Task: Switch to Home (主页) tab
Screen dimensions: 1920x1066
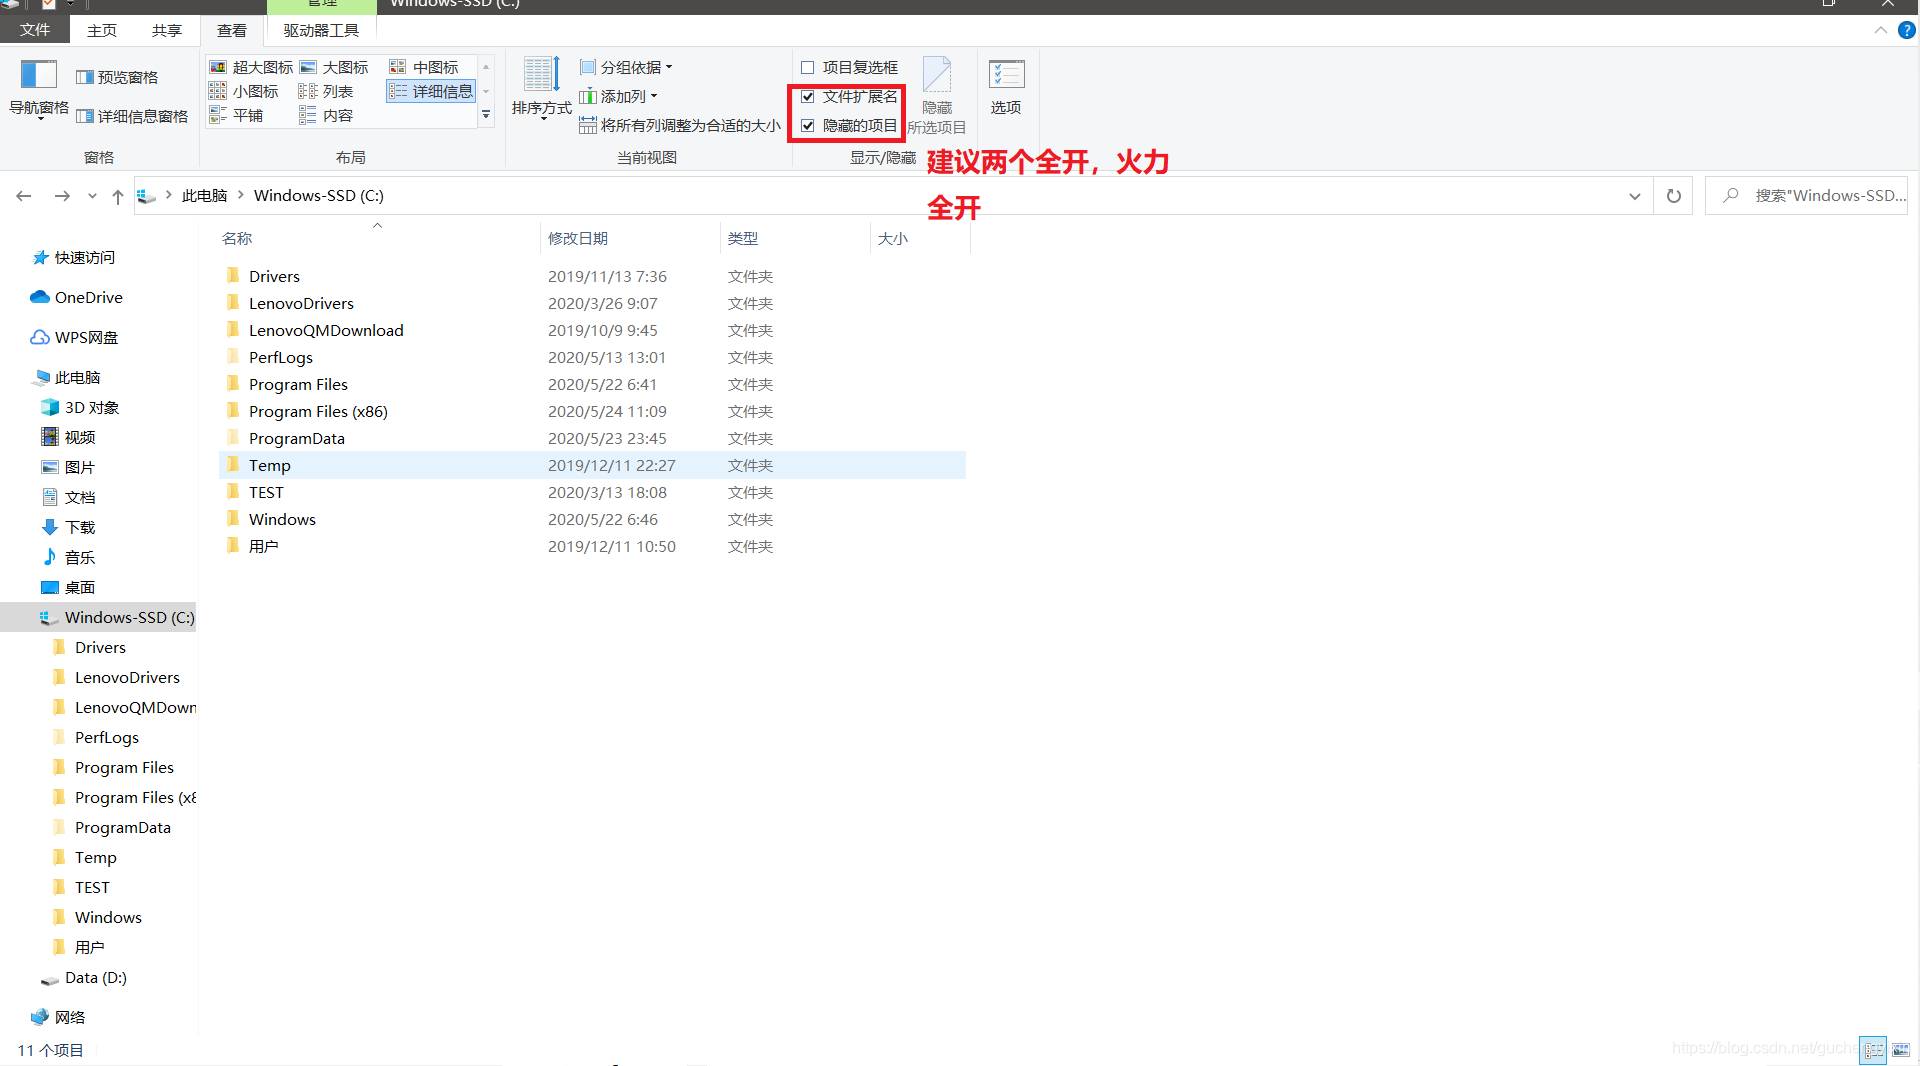Action: 102,30
